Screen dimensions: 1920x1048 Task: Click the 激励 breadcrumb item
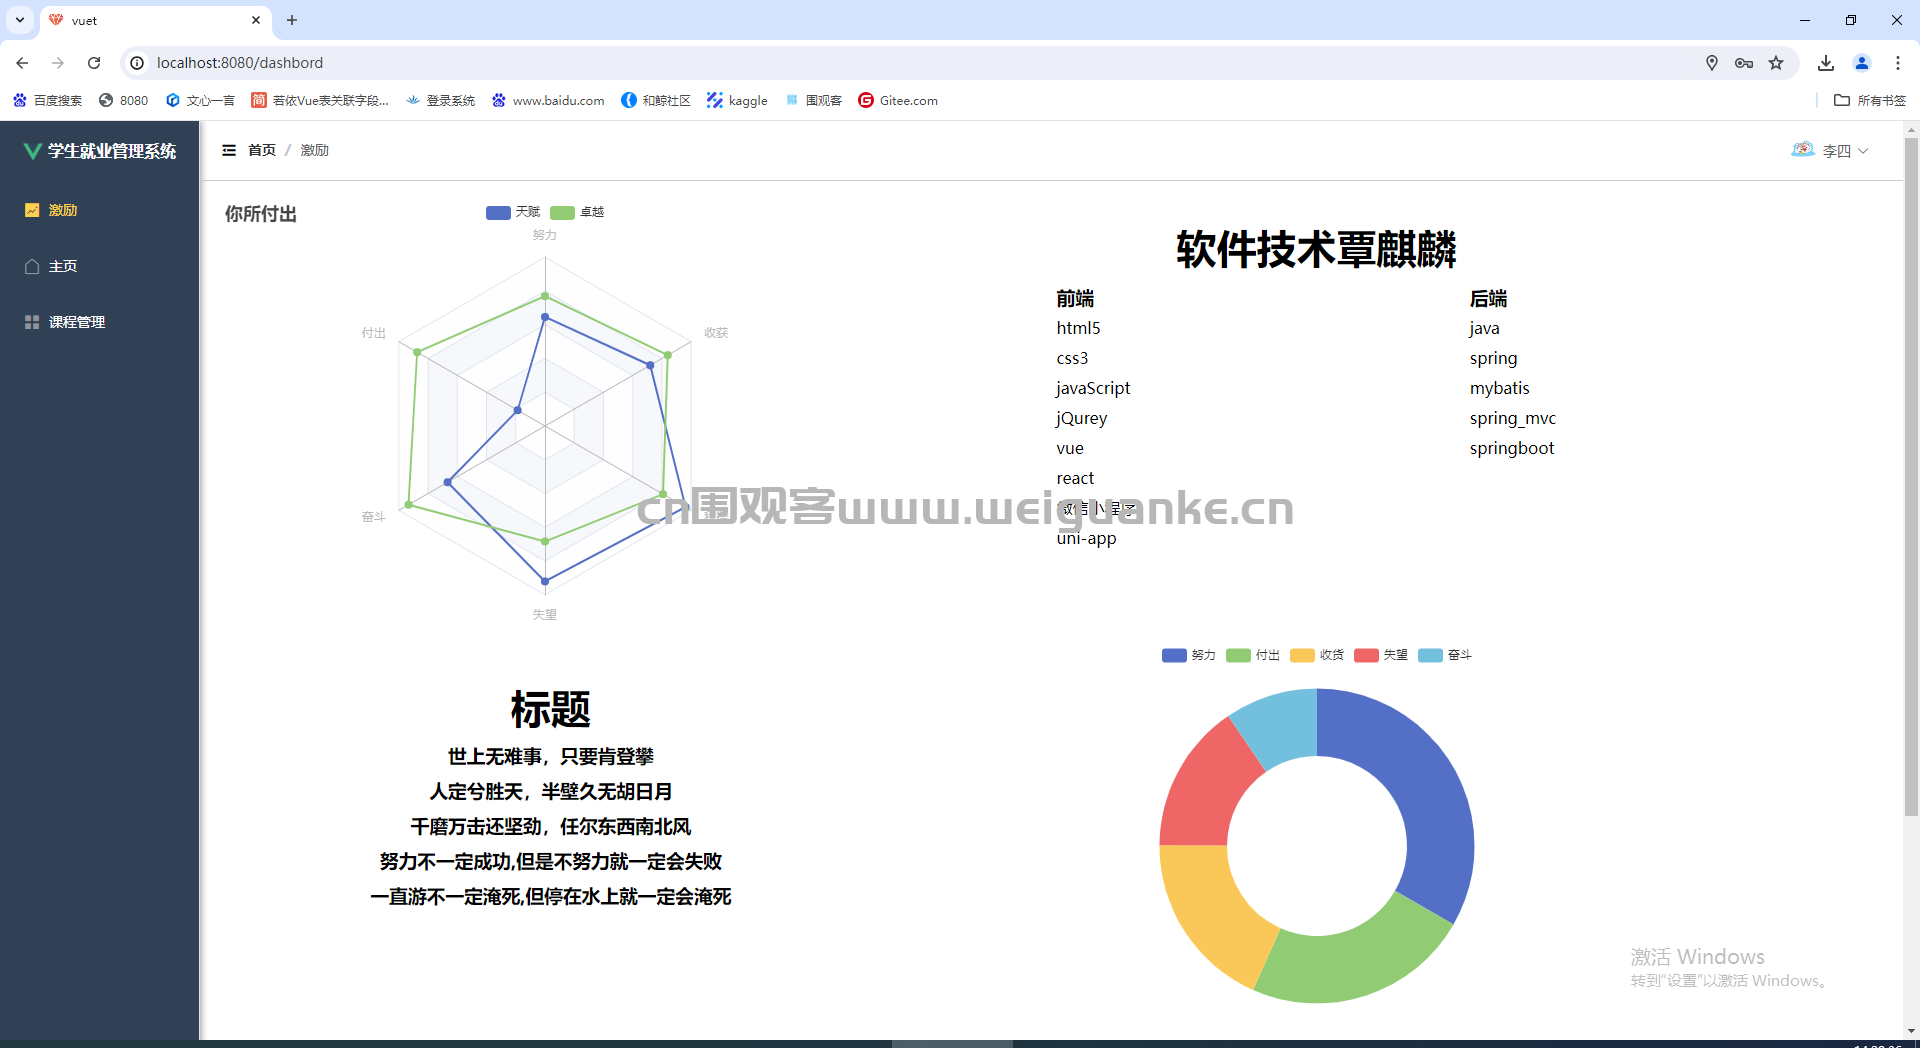[315, 150]
